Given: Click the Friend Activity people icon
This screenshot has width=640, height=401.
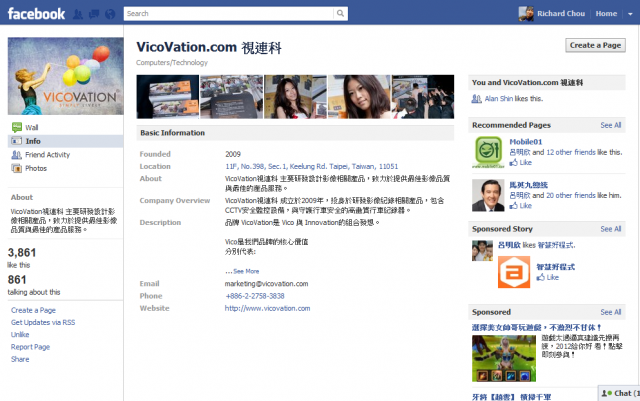Looking at the screenshot, I should tap(17, 155).
